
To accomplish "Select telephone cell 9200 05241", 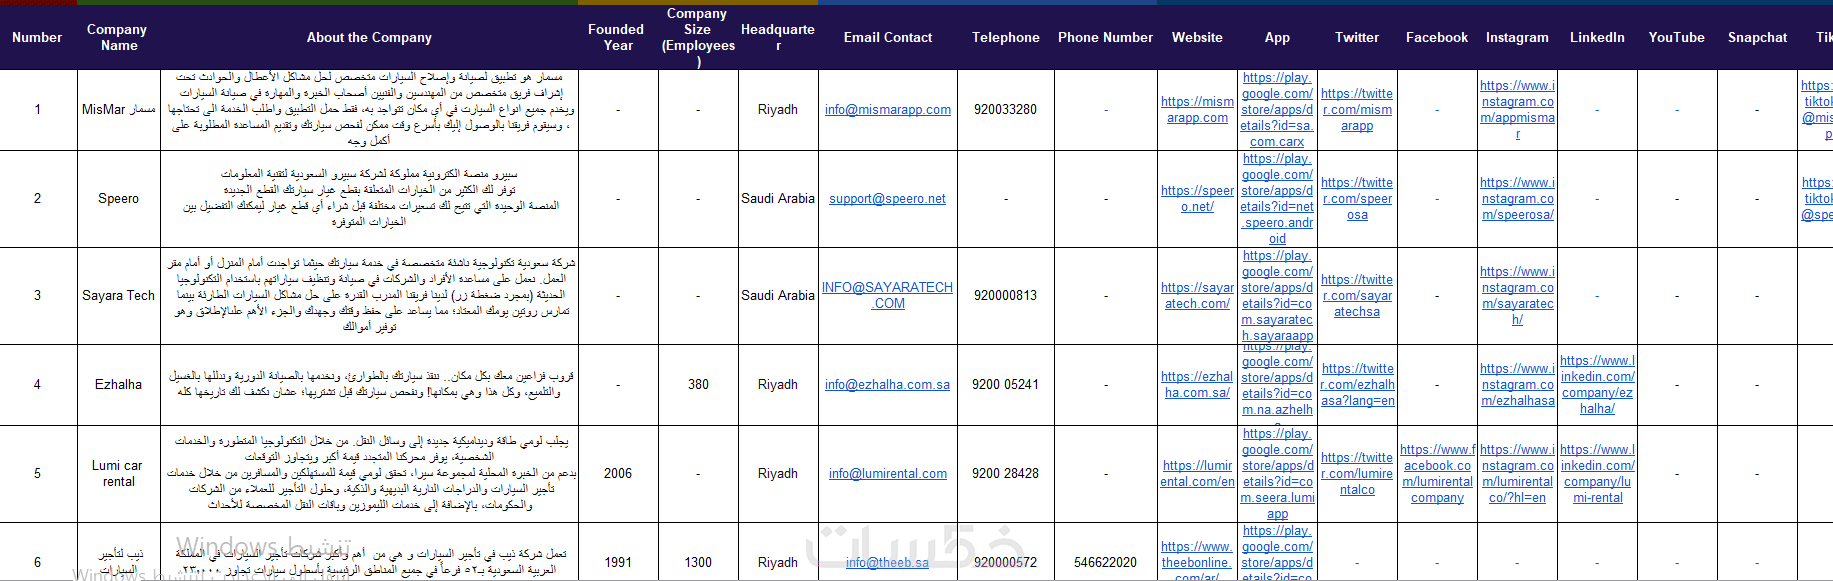I will (1005, 385).
